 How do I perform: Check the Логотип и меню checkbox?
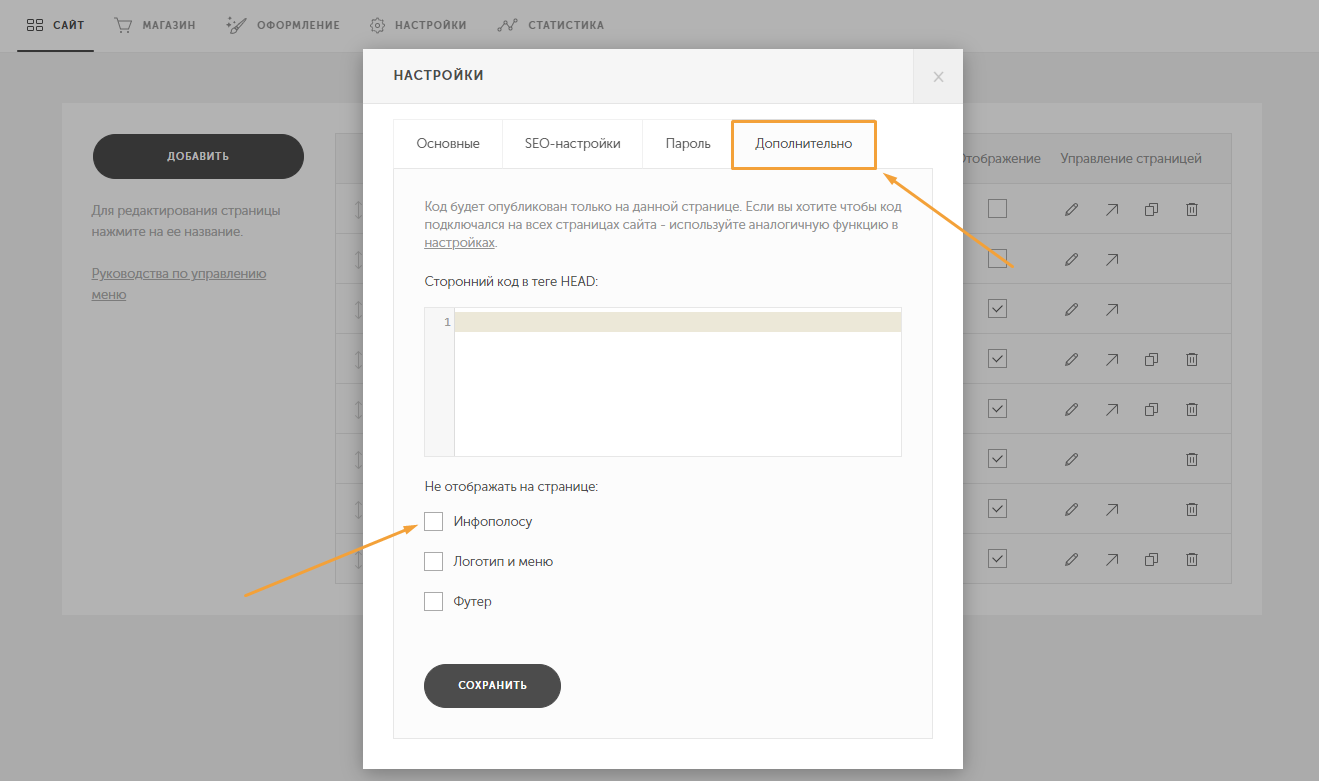433,562
